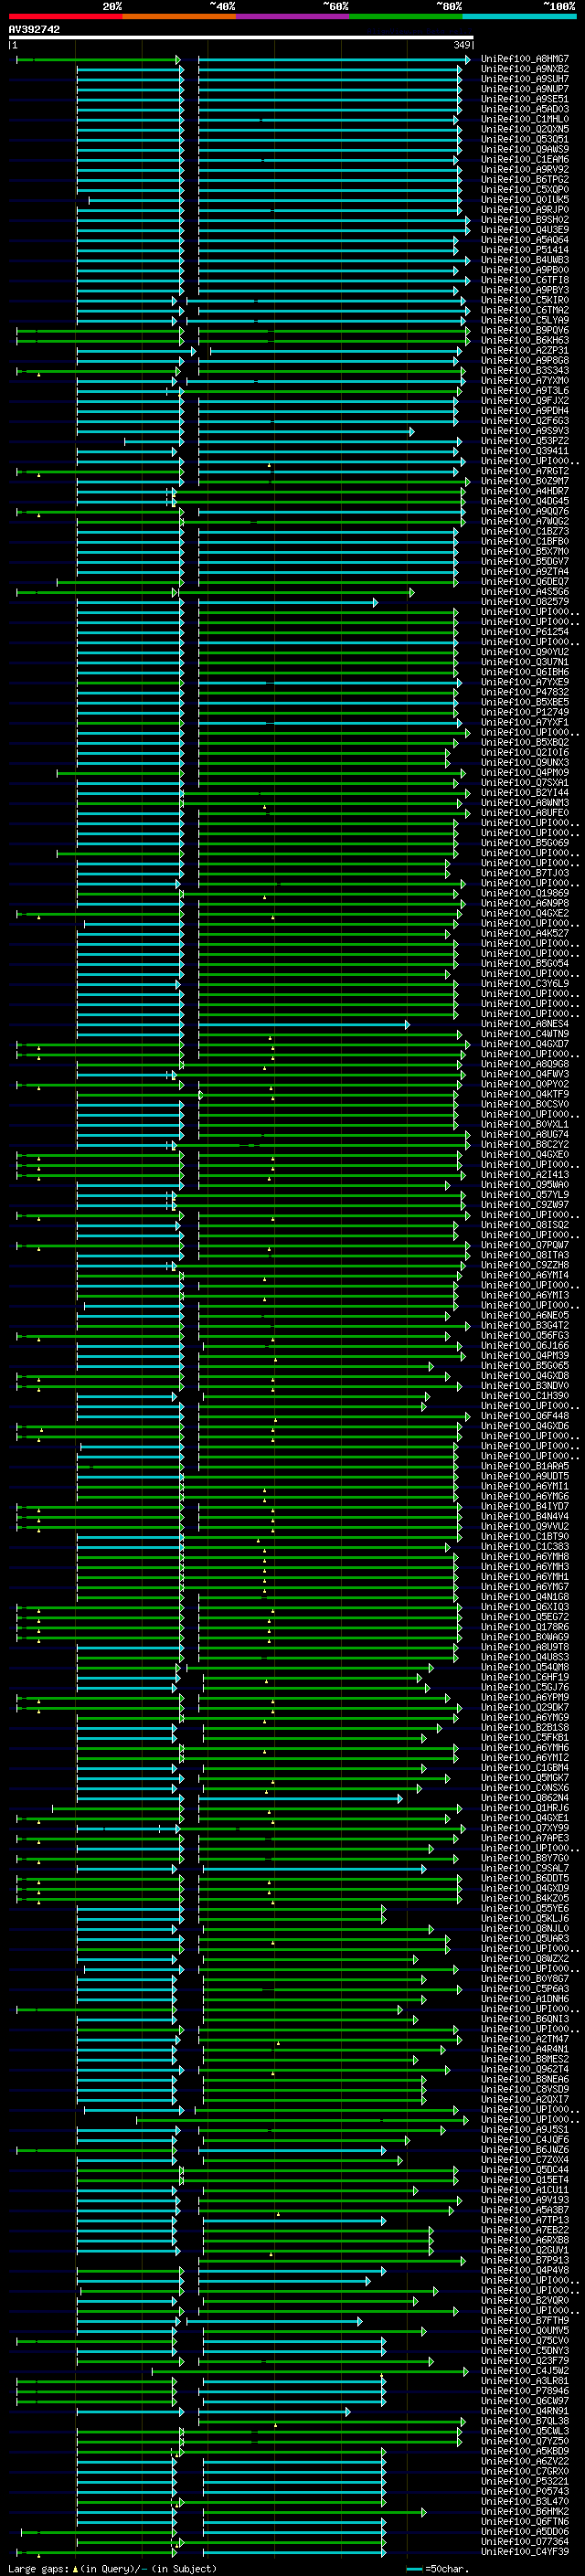585x2576 pixels.
Task: Click the orange ~40% identity legend segment
Action: [179, 16]
